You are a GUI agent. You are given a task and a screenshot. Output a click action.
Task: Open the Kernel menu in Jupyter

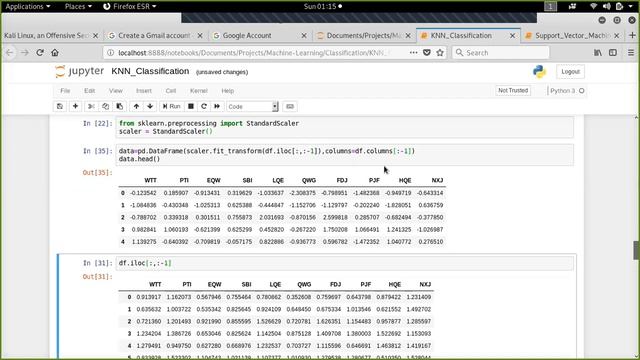point(199,91)
